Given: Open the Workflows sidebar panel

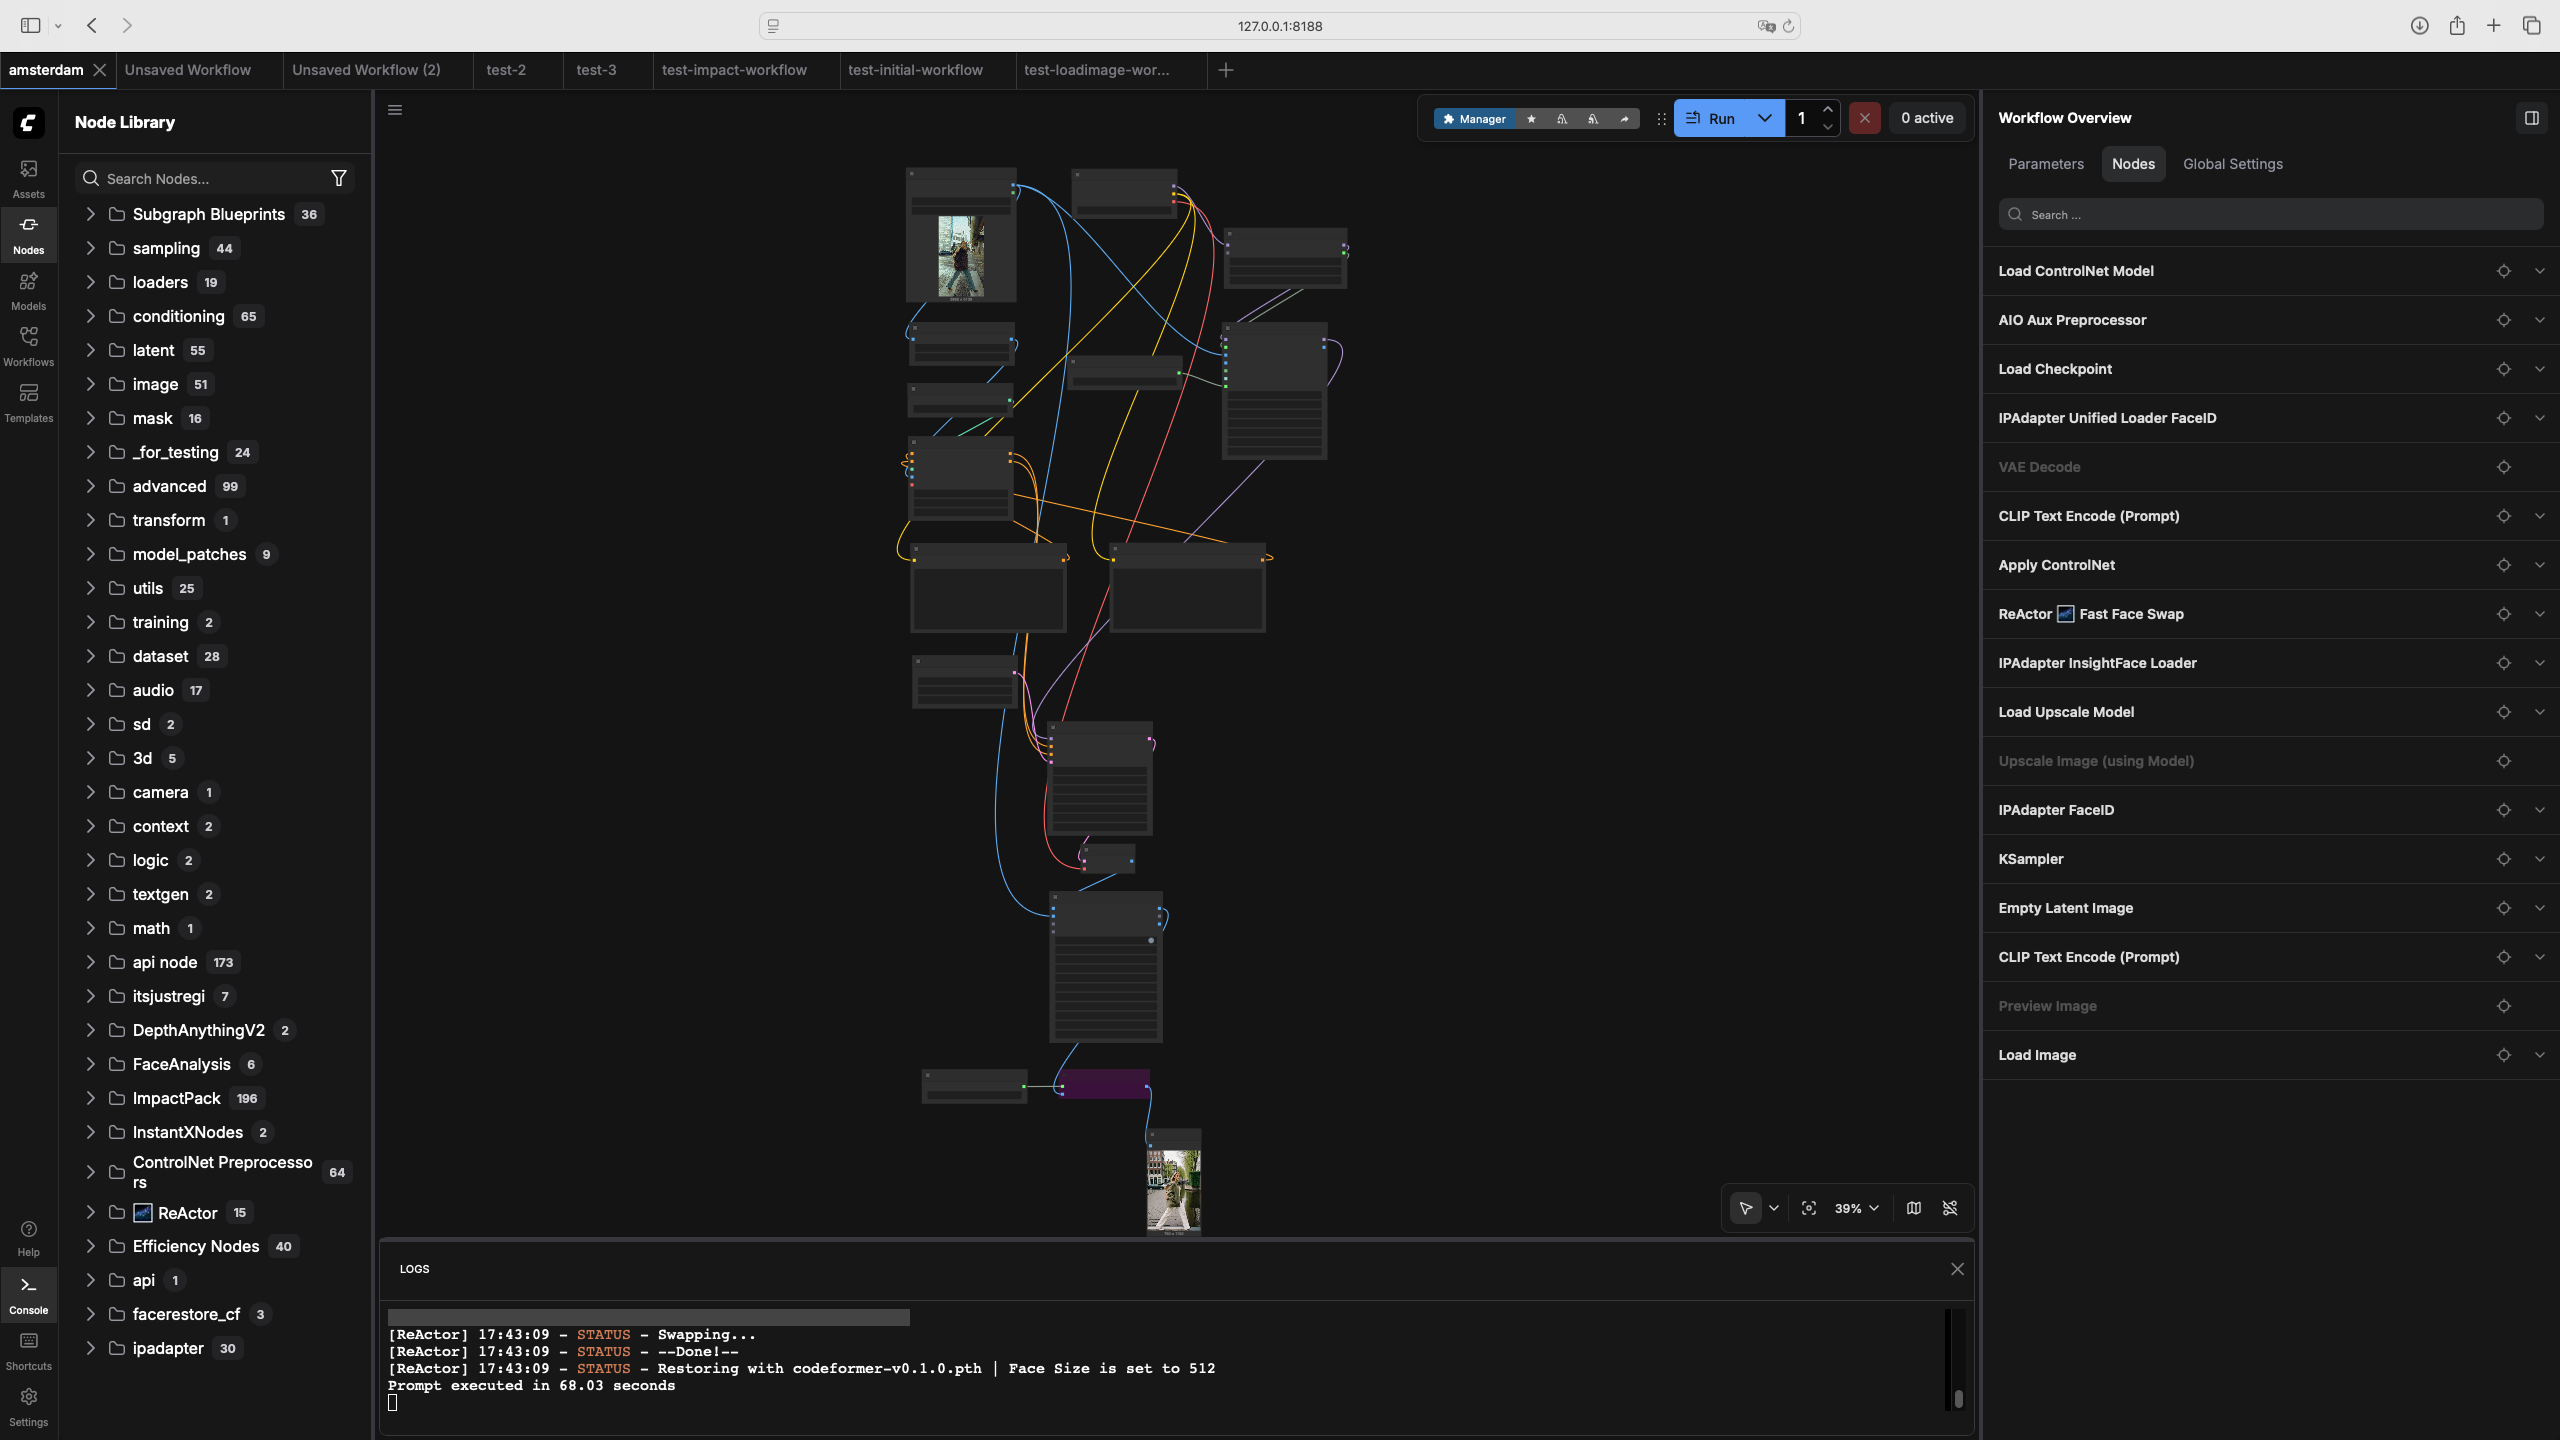Looking at the screenshot, I should click(x=28, y=346).
